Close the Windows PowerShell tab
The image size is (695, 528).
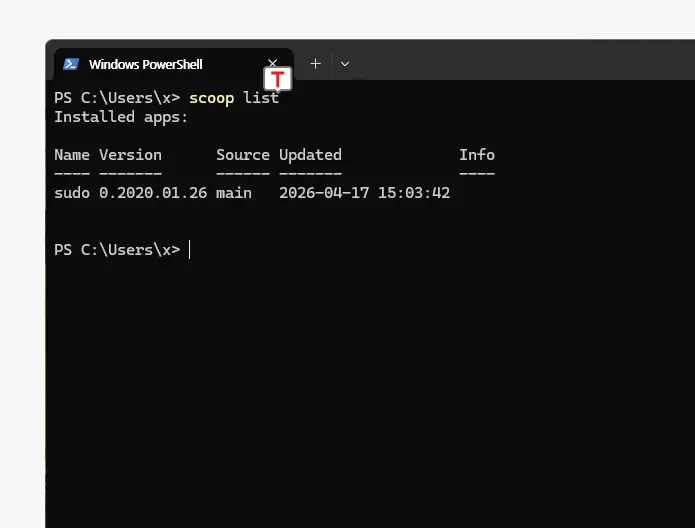(x=271, y=63)
